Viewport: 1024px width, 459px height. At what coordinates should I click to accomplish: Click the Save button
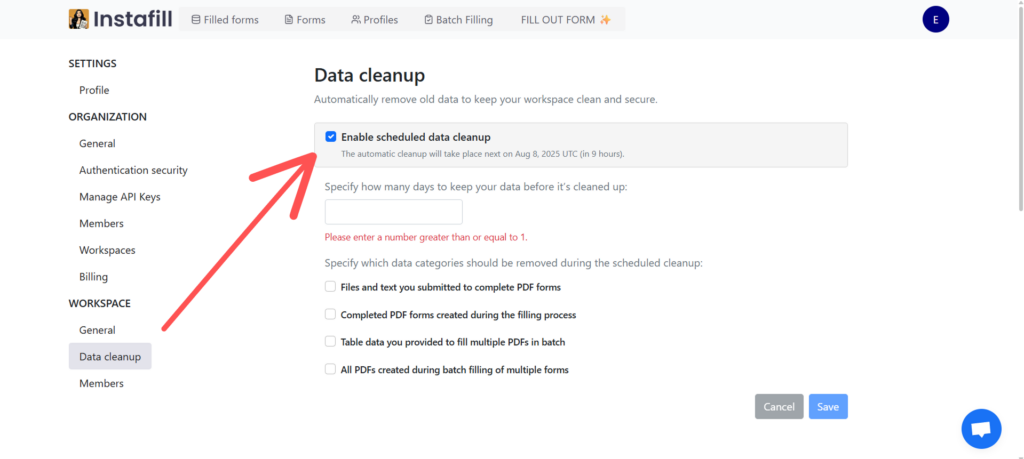(x=828, y=407)
